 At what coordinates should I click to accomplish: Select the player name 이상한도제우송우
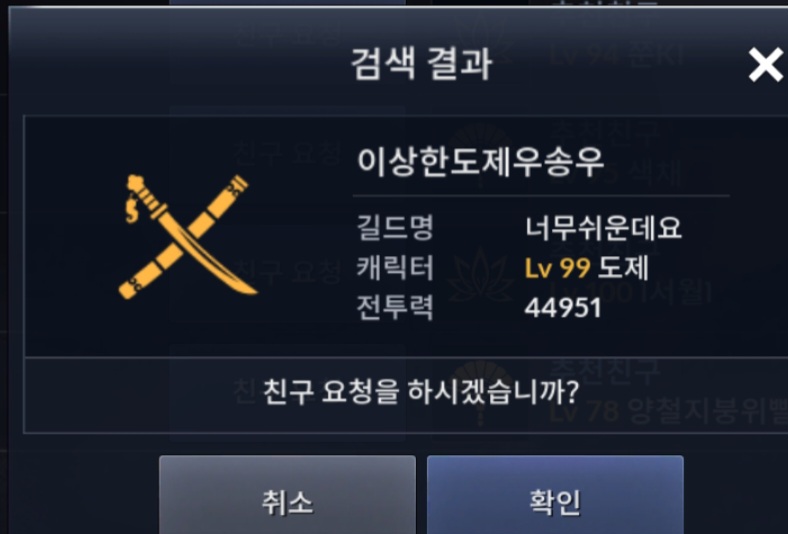480,162
